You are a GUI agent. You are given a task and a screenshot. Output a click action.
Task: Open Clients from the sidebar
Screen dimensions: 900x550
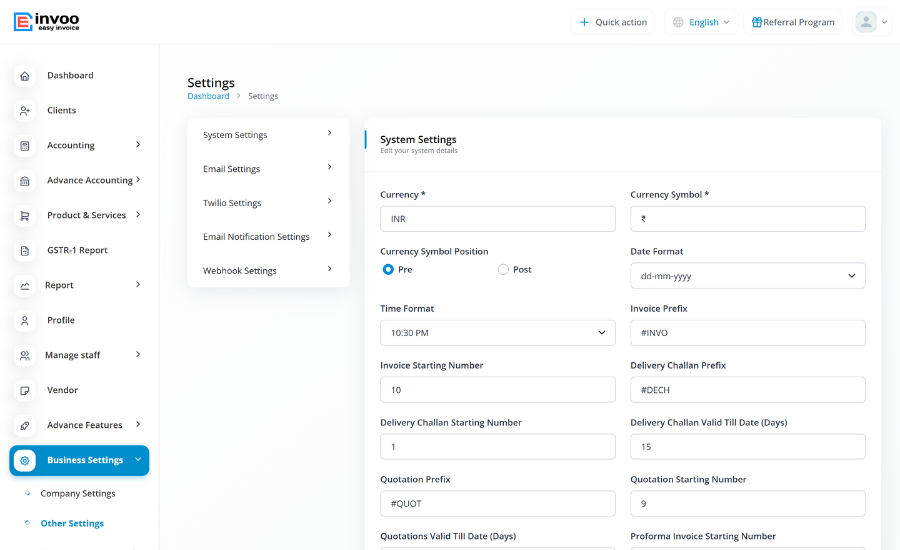[61, 110]
